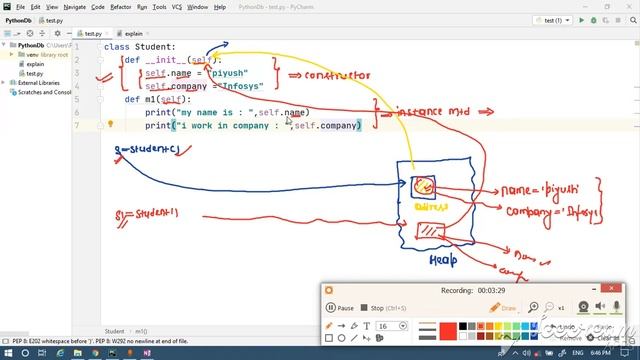
Task: Open the Refactor menu
Action: tap(121, 7)
